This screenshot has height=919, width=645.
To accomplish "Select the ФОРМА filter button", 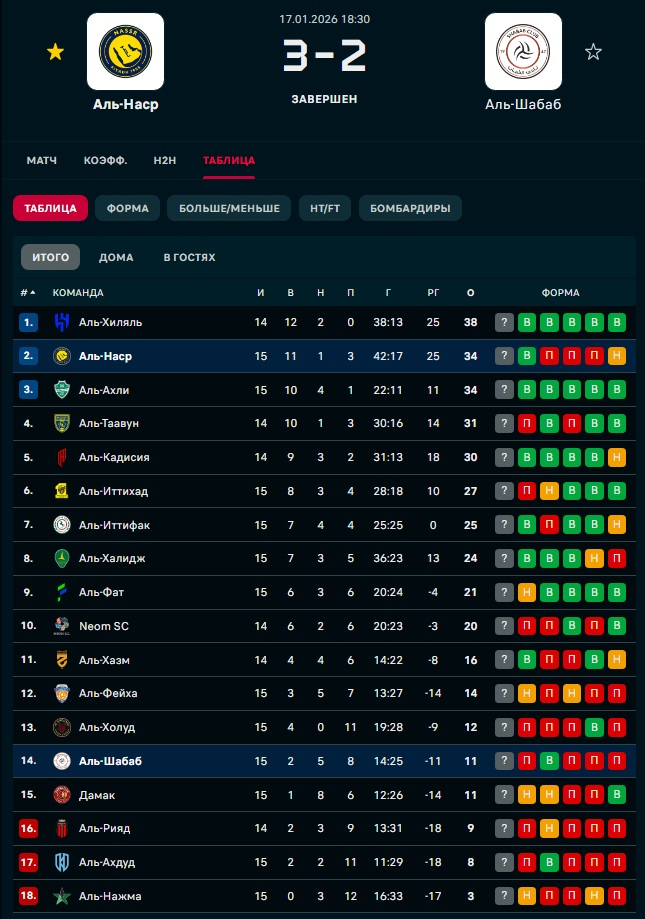I will coord(127,208).
